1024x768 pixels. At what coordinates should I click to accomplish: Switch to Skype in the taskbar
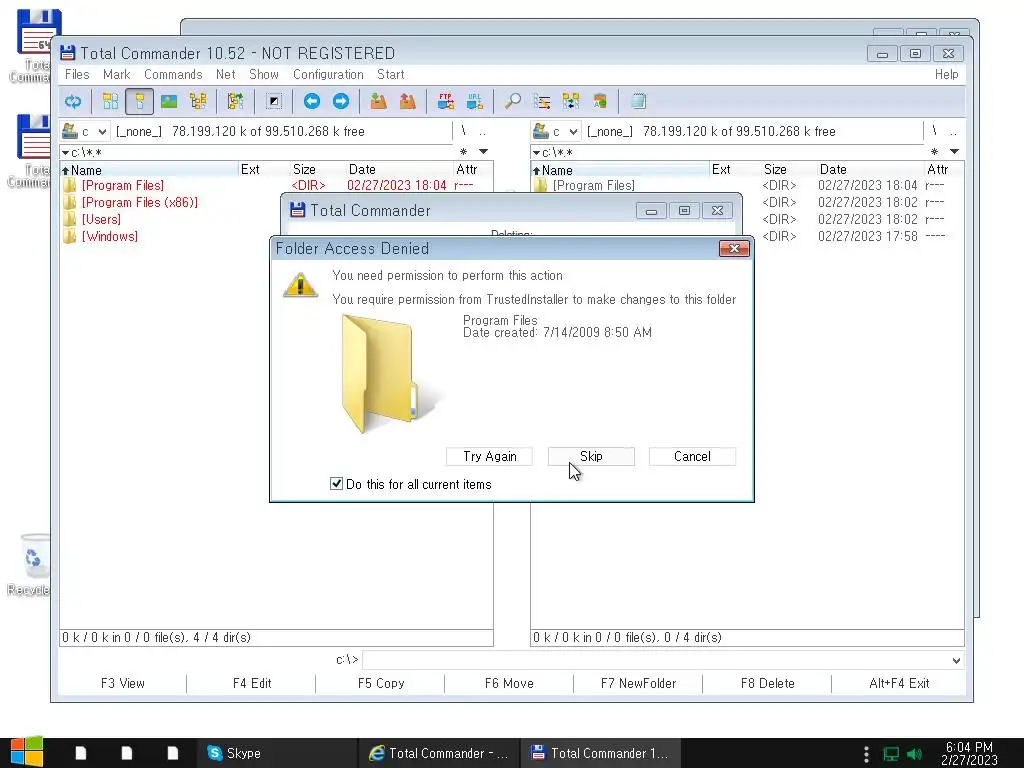[x=278, y=753]
